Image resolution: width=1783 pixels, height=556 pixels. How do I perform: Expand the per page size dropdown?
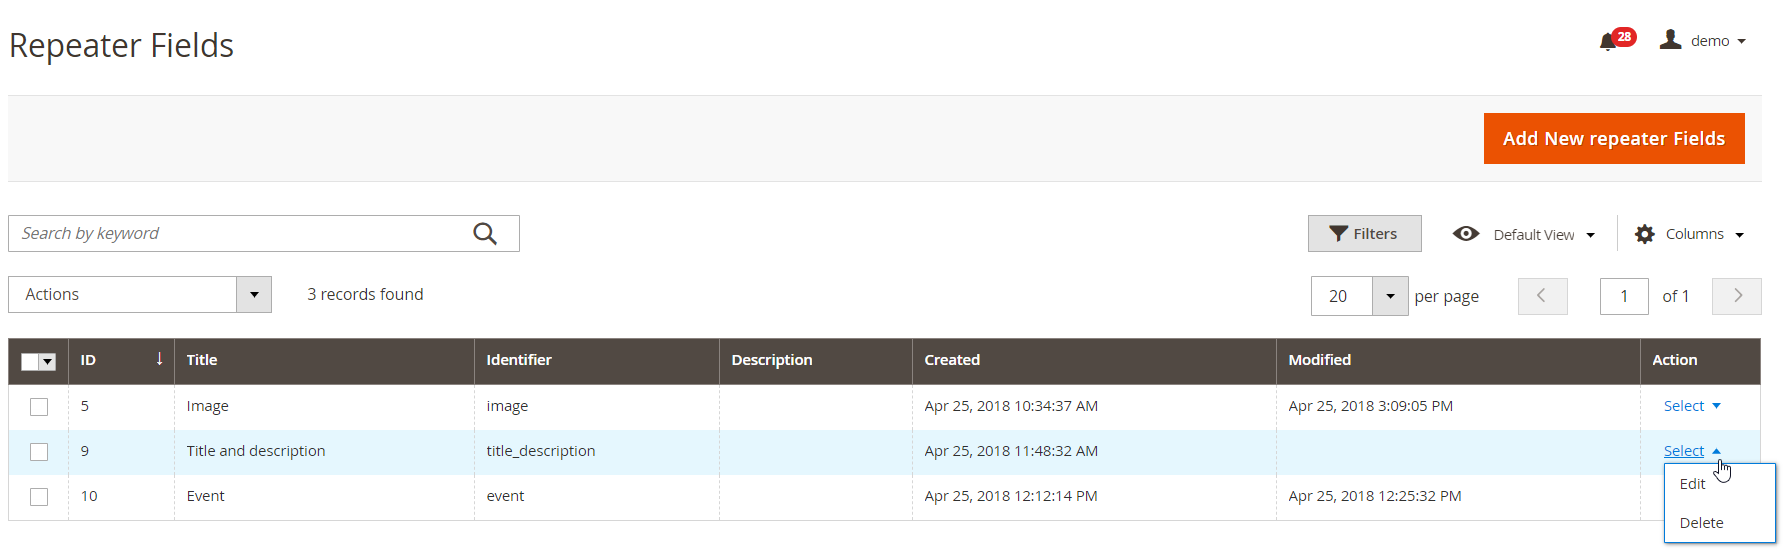click(x=1390, y=296)
